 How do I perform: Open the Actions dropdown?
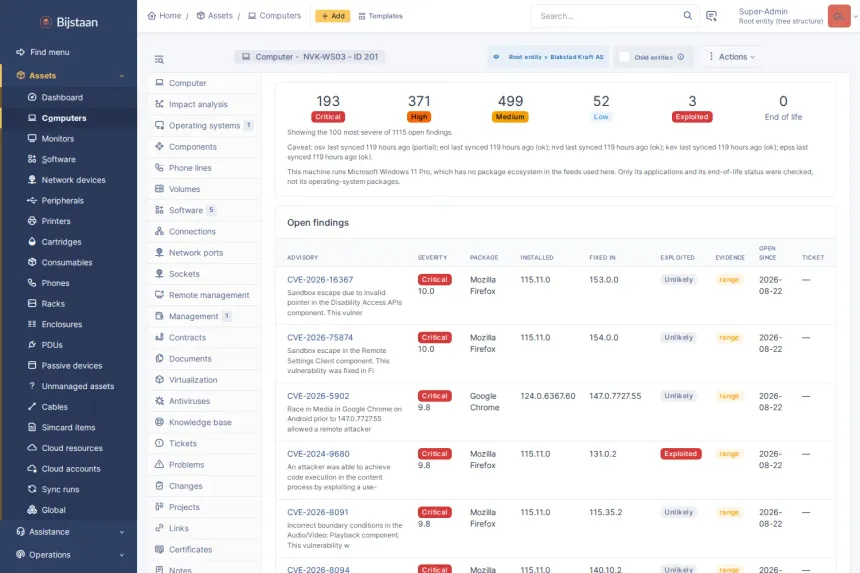(x=732, y=56)
